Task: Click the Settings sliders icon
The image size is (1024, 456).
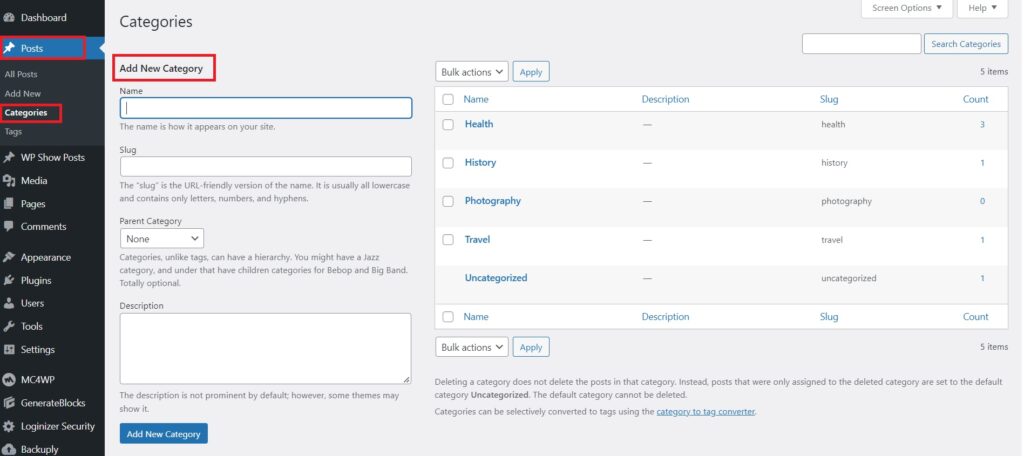Action: point(9,350)
